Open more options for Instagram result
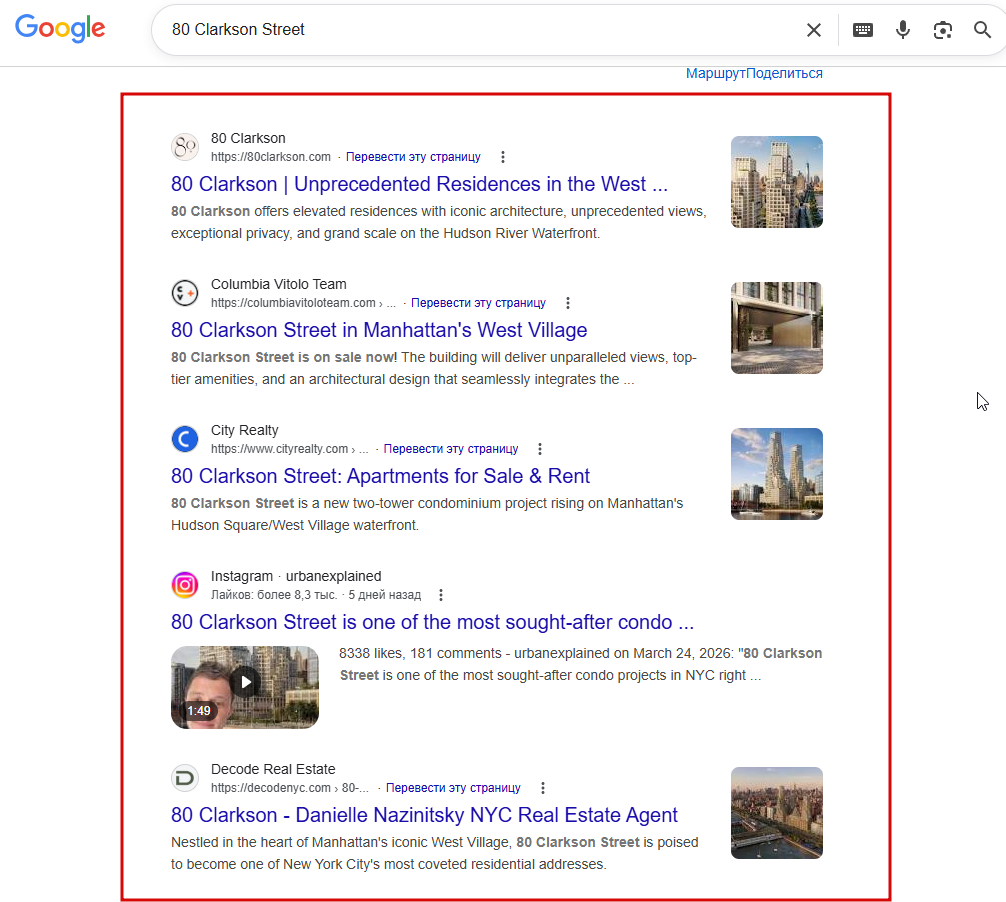 (441, 595)
